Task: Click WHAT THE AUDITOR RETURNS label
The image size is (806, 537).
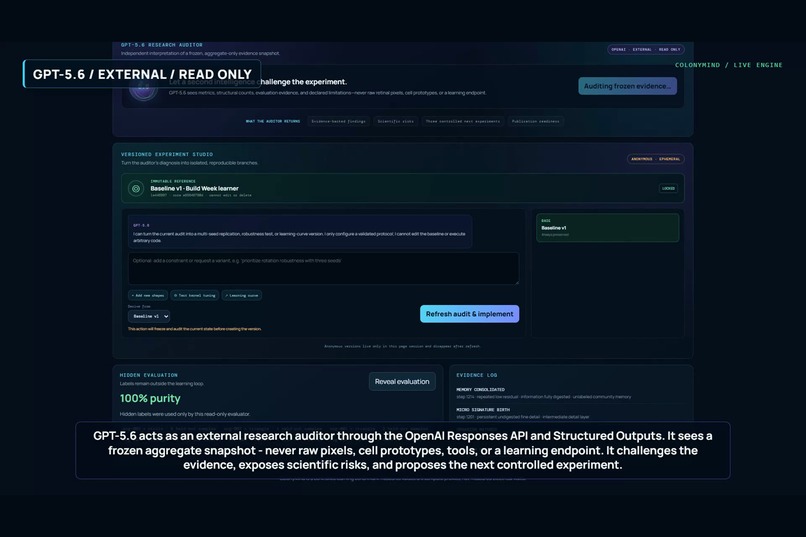Action: pos(272,121)
